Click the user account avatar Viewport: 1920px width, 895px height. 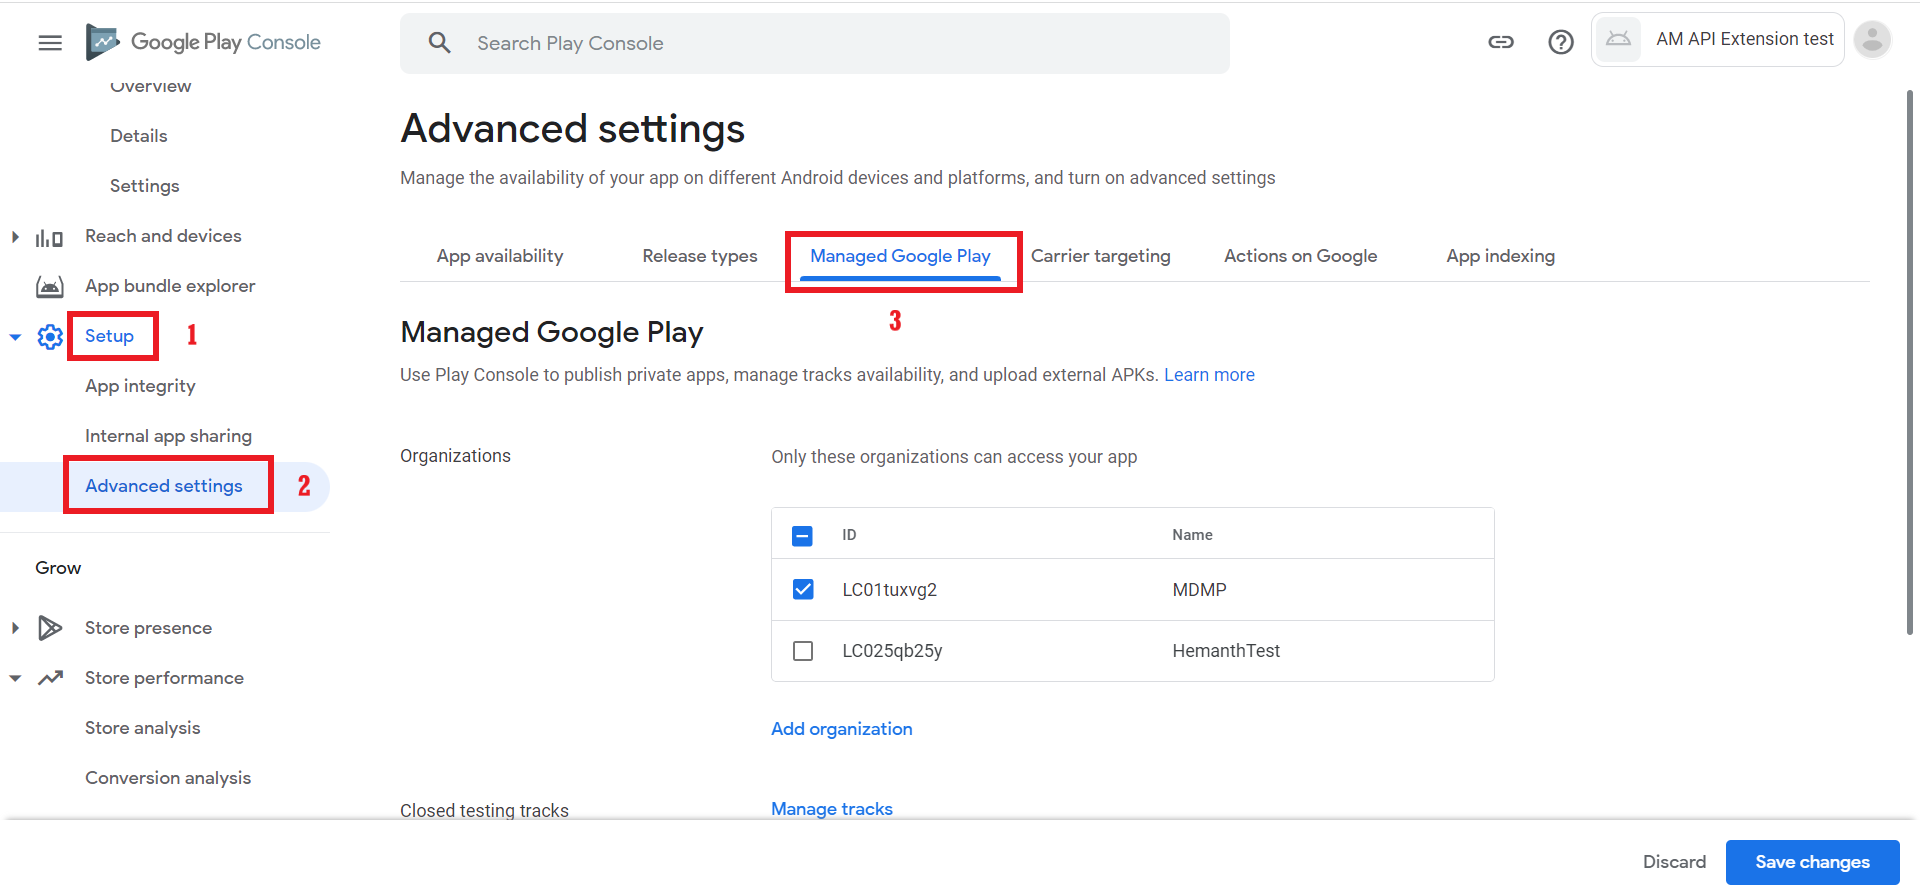pyautogui.click(x=1872, y=40)
